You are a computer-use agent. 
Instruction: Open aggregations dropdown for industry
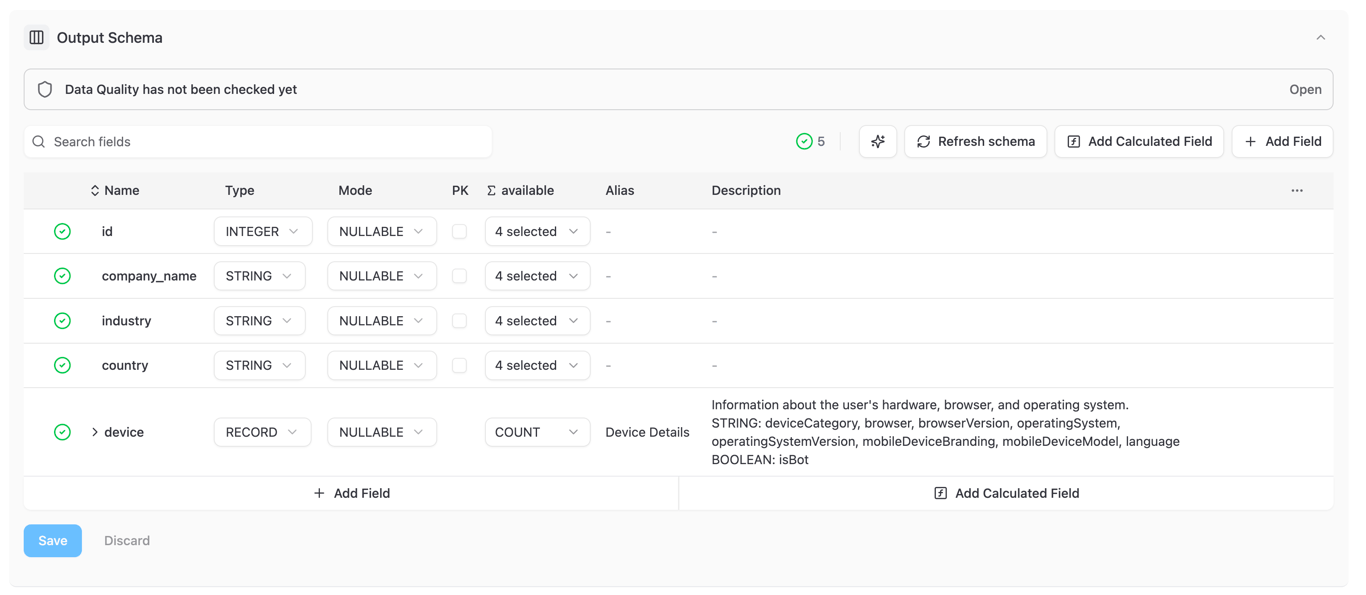pyautogui.click(x=537, y=321)
